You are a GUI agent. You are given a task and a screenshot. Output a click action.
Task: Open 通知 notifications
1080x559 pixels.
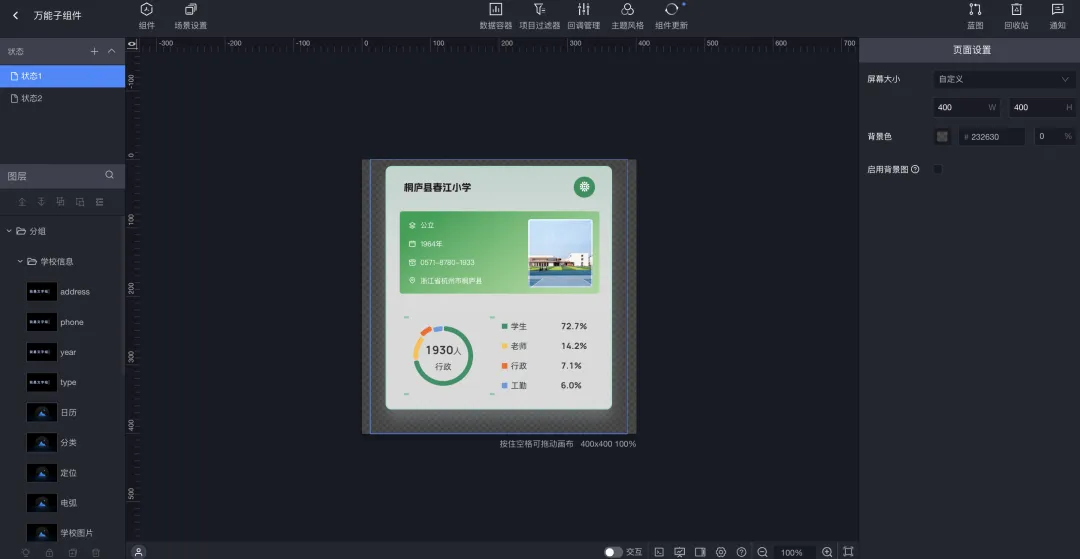[x=1058, y=16]
